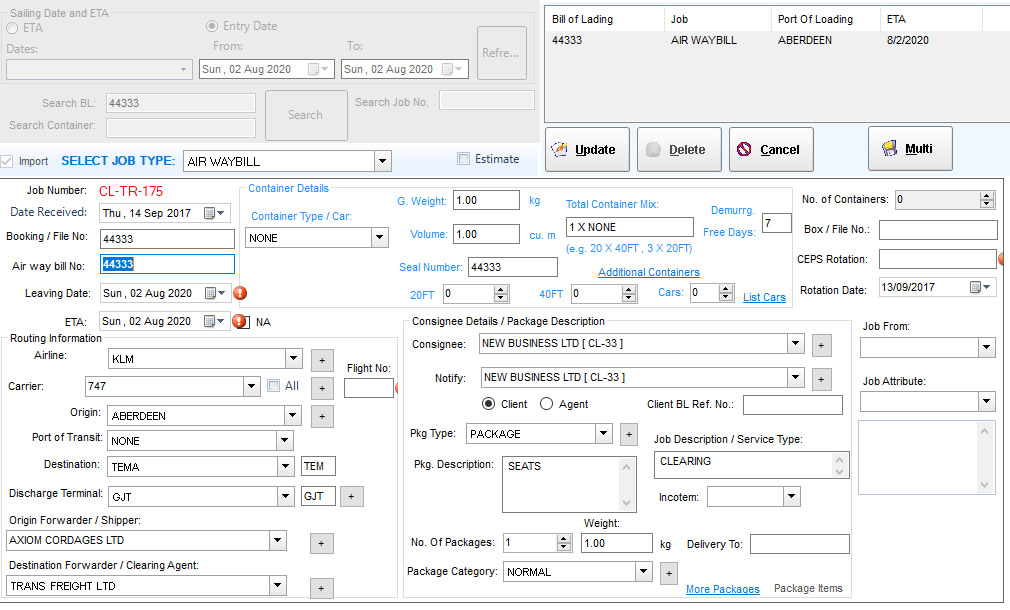Click the red warning icon beside Leaving Date

coord(240,293)
